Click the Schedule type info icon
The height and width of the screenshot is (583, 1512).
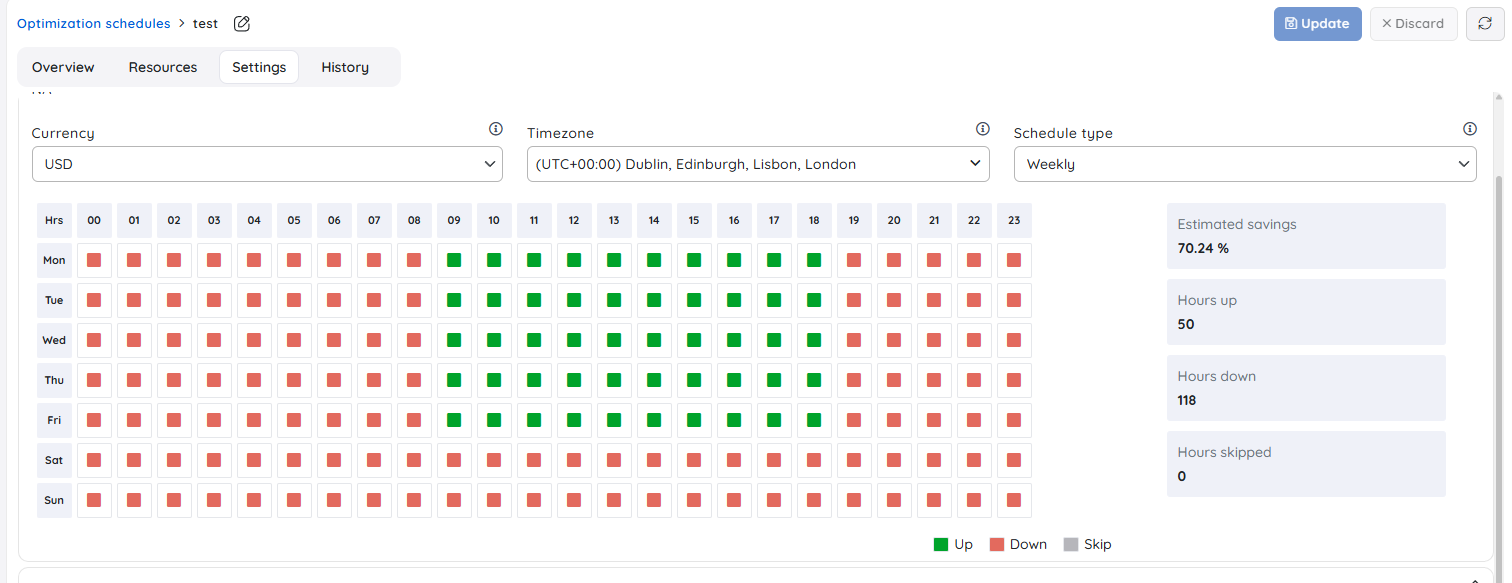click(x=1469, y=129)
